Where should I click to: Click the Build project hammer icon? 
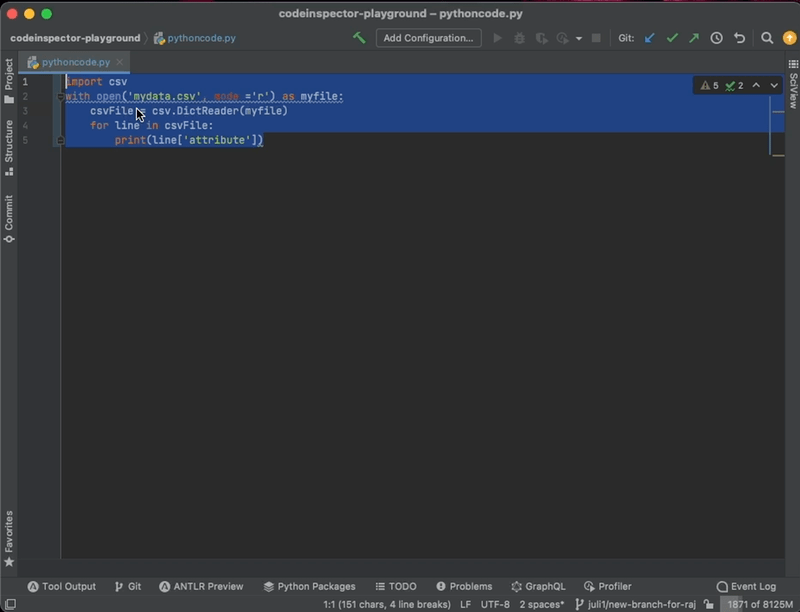[x=359, y=38]
